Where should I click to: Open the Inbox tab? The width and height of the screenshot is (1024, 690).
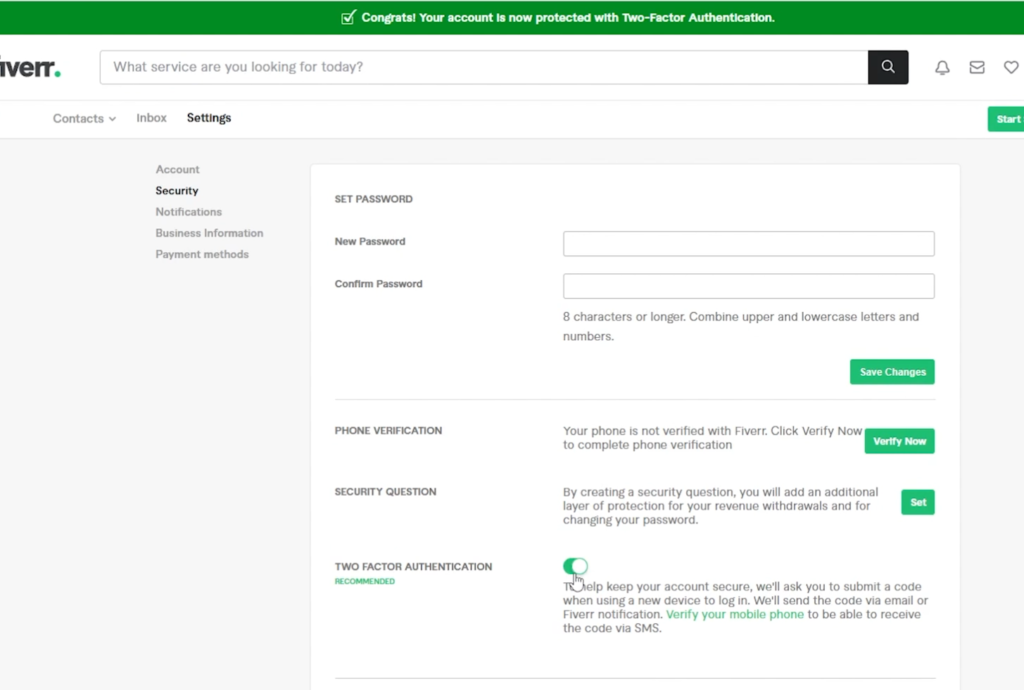pos(152,118)
